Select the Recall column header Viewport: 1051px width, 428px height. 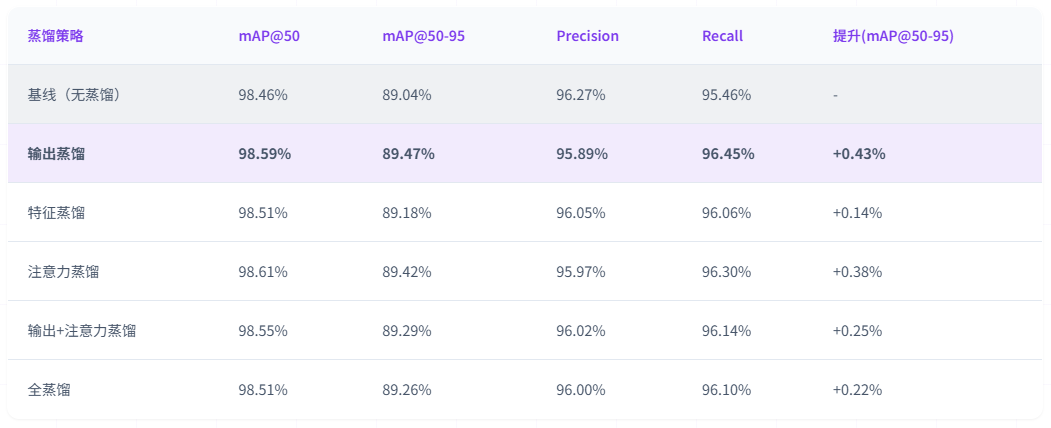(x=722, y=36)
